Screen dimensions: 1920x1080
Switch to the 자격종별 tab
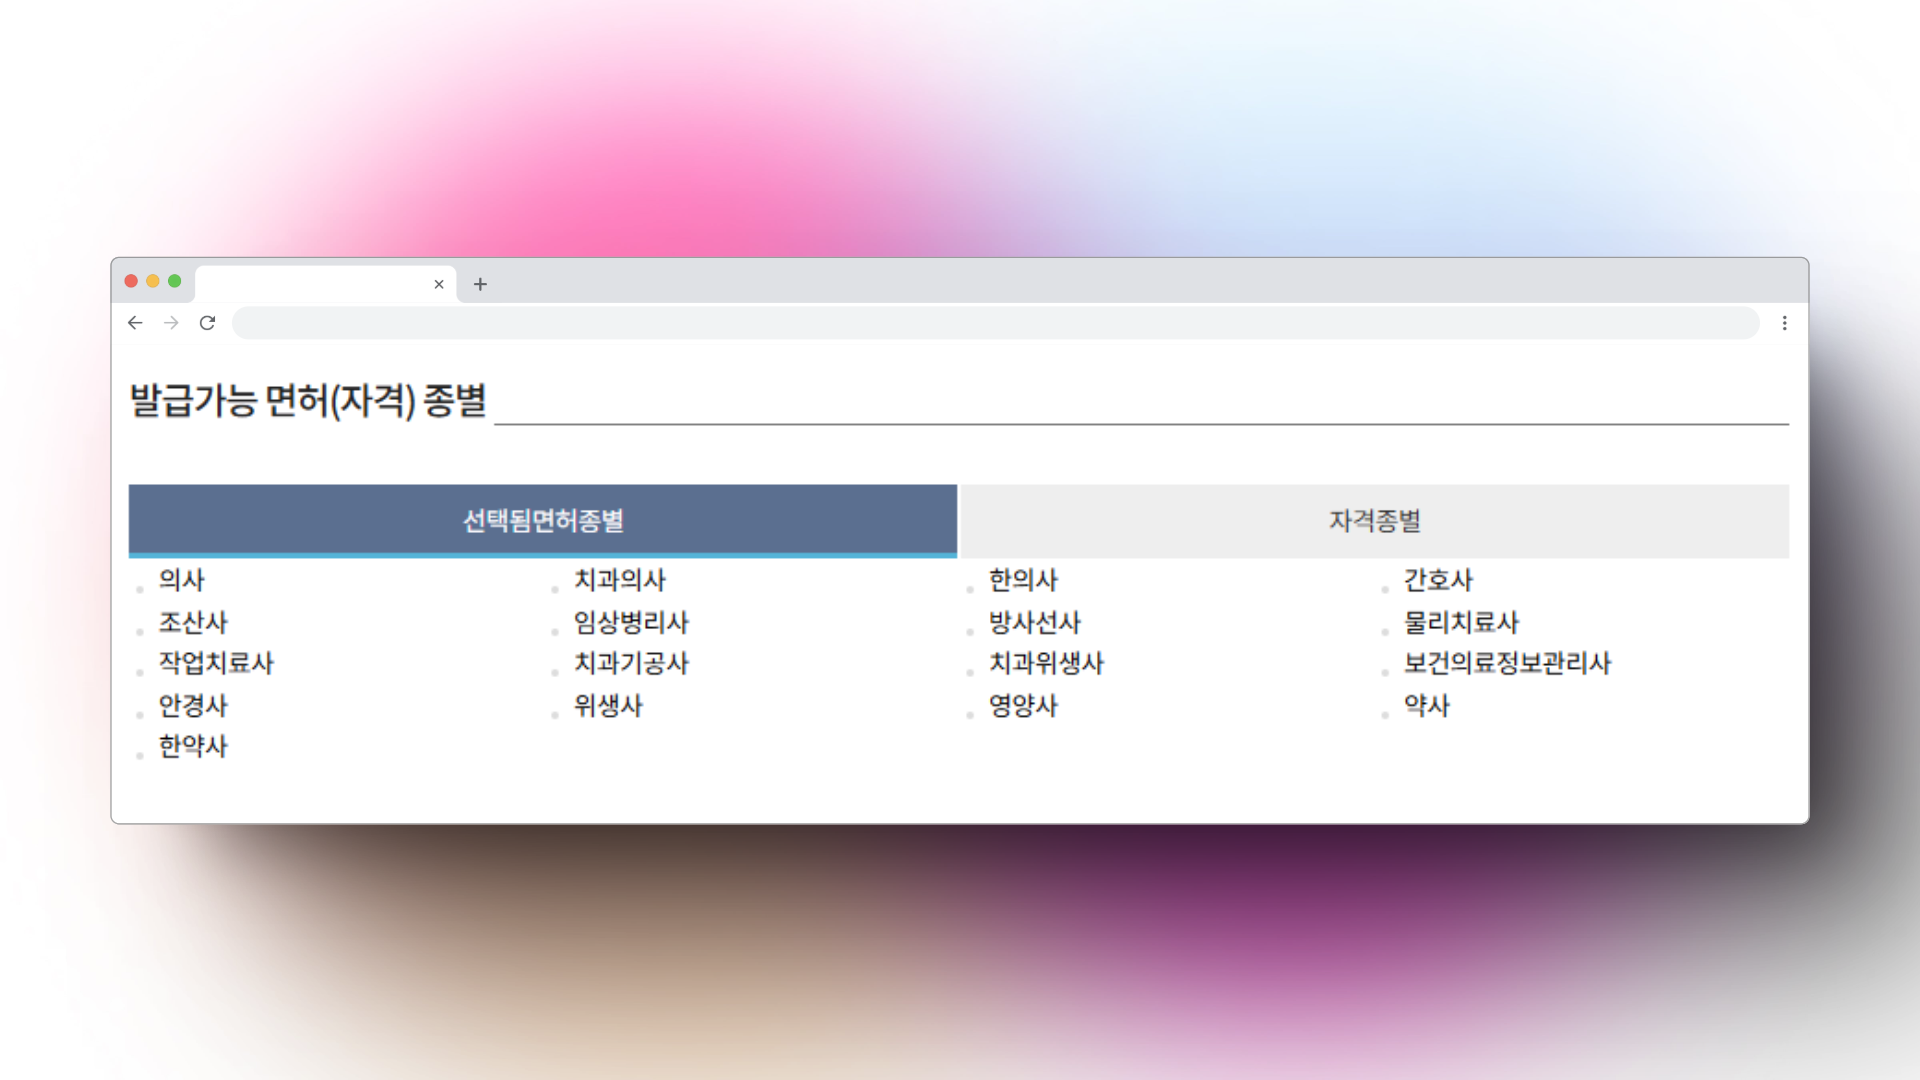(x=1374, y=520)
